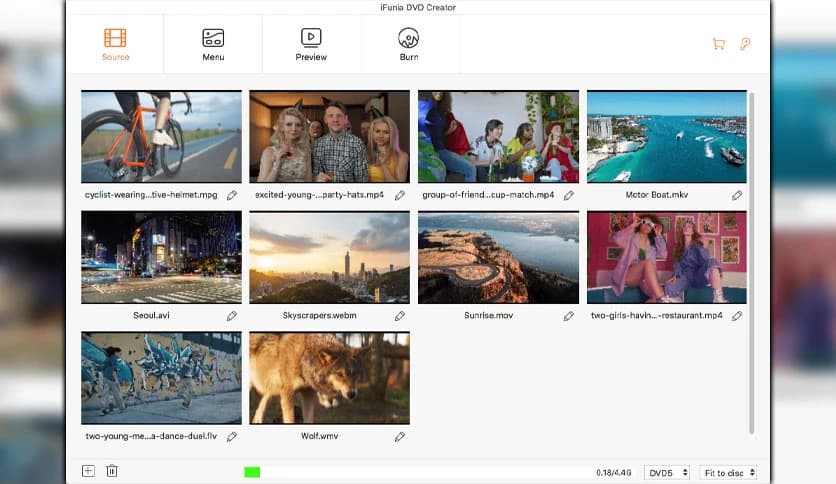The width and height of the screenshot is (836, 484).
Task: Click edit pencil for Skyscrapers.webm
Action: click(x=400, y=316)
